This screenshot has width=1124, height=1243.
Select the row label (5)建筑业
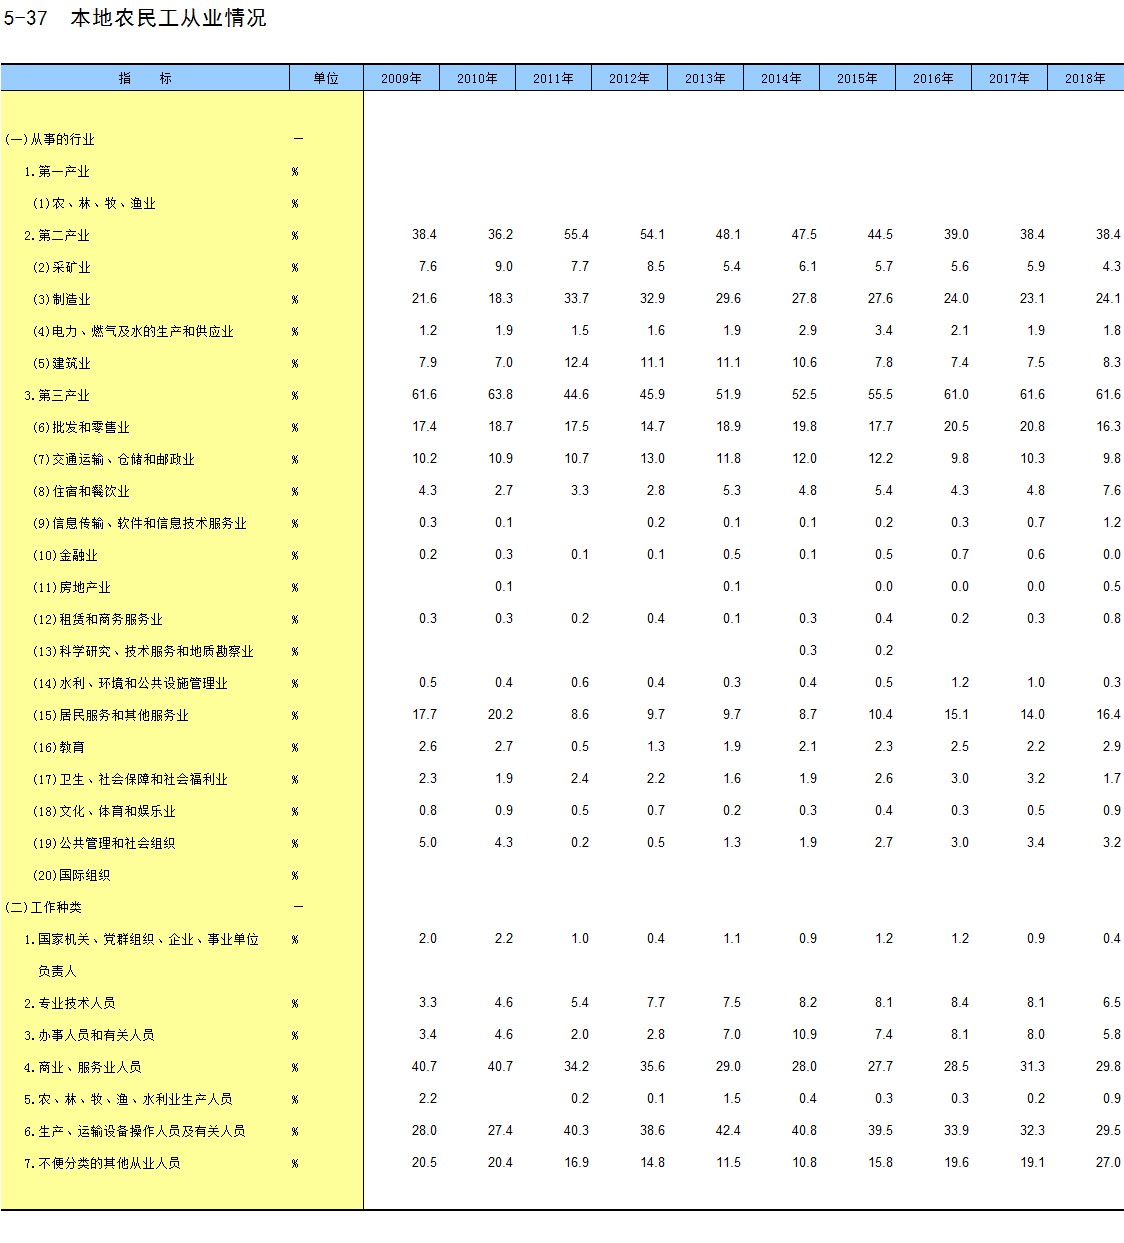[x=62, y=363]
